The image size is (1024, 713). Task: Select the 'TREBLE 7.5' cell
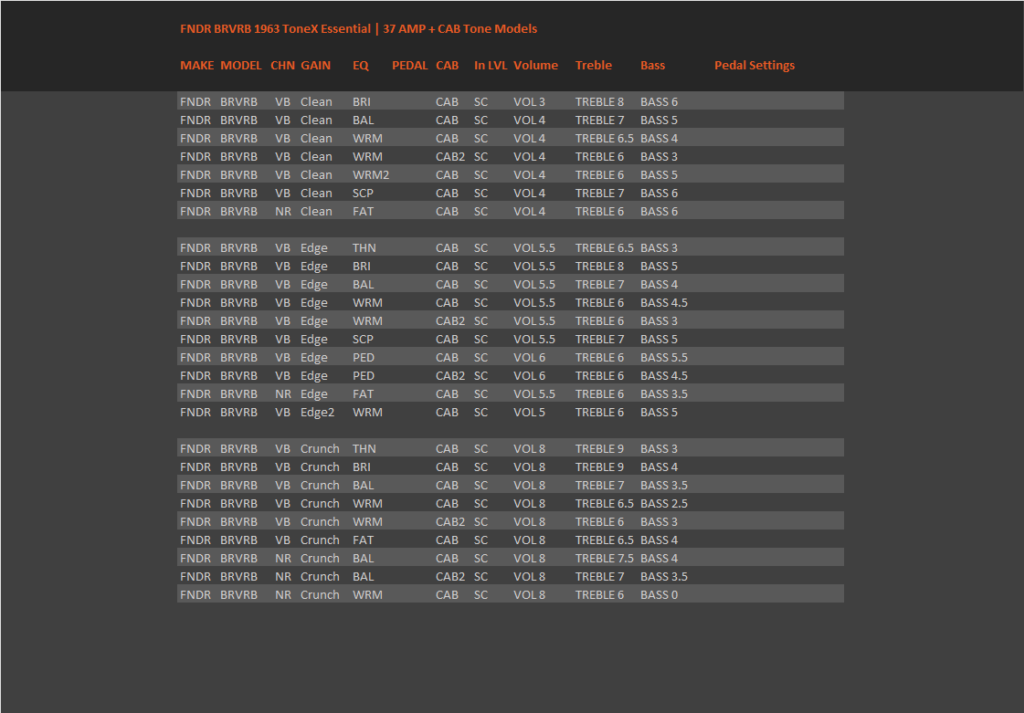[x=605, y=558]
